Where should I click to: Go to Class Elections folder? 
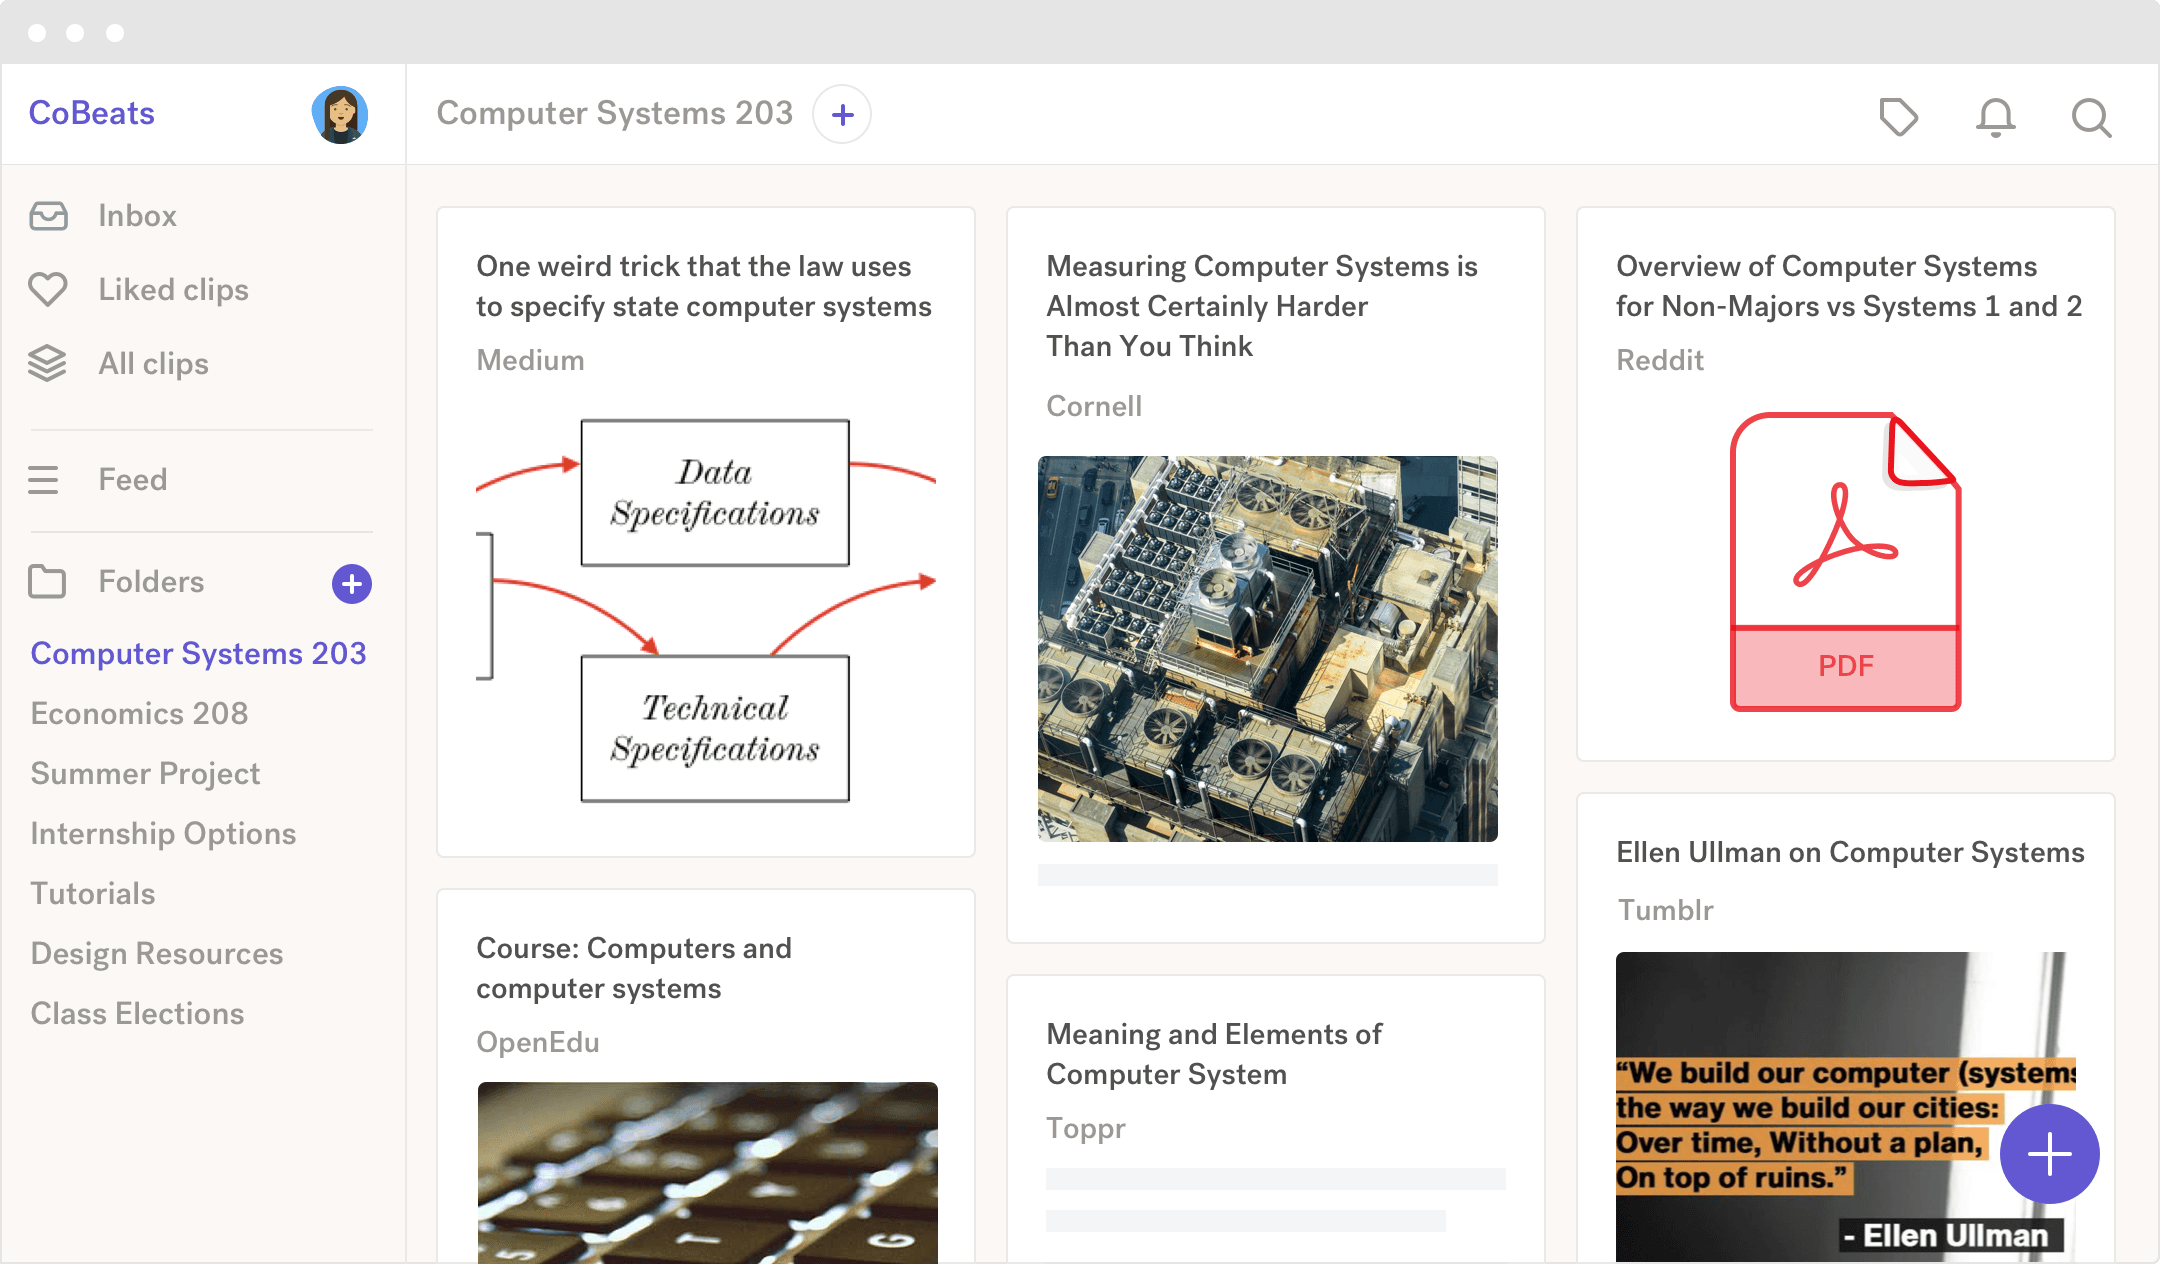[137, 1014]
